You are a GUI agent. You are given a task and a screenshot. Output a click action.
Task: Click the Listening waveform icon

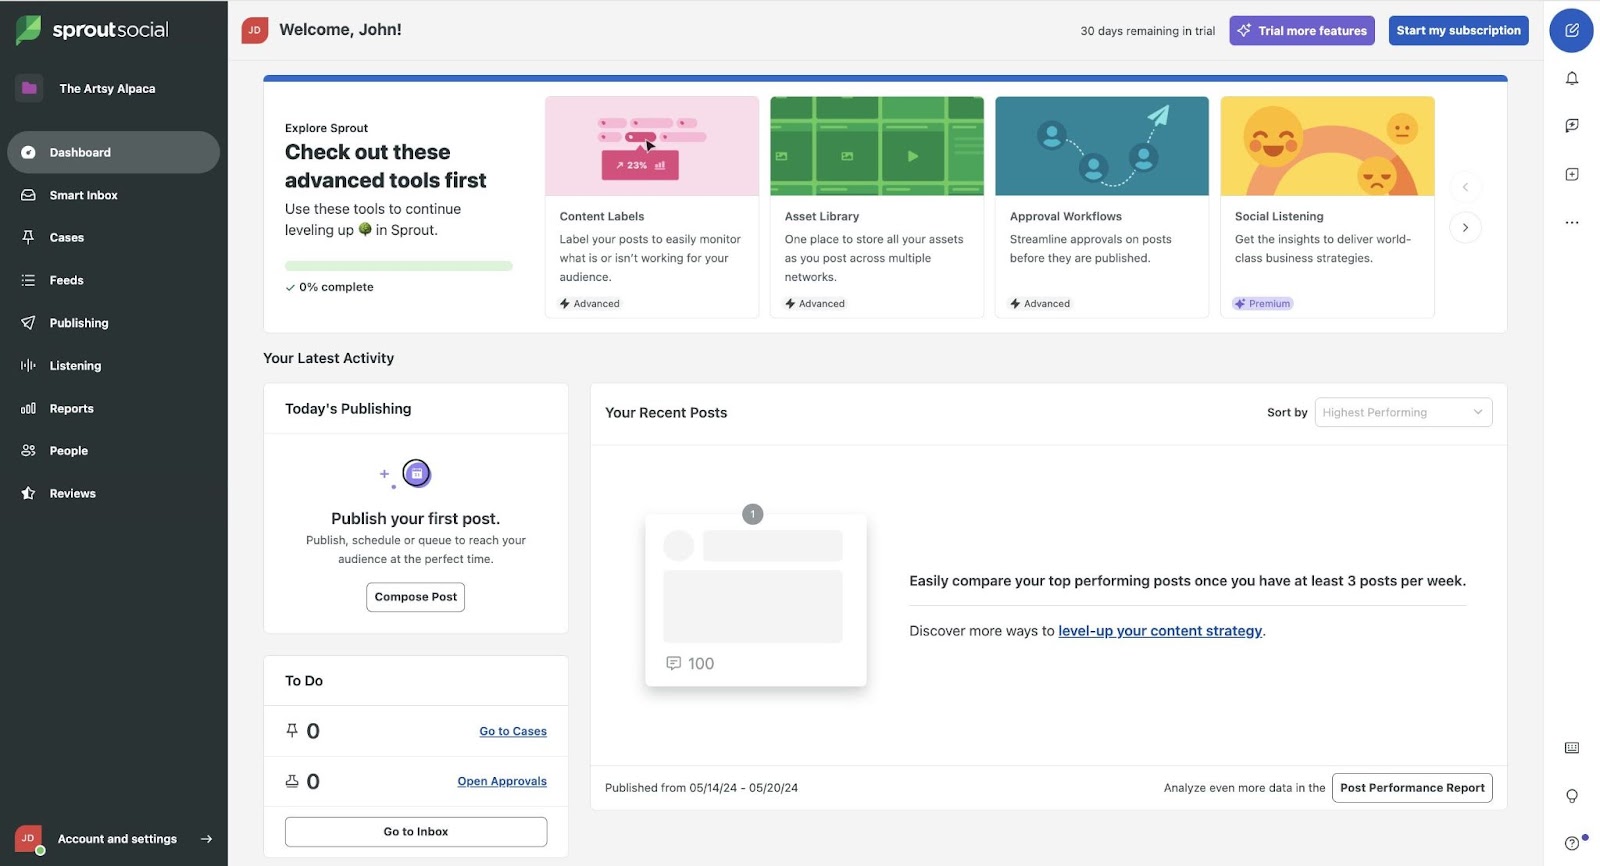coord(28,366)
